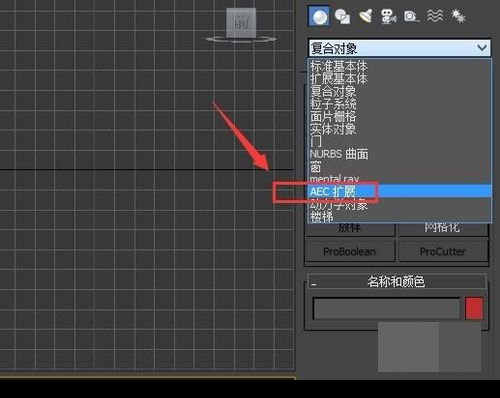Click the ProCutter button
The height and width of the screenshot is (398, 500).
point(443,251)
